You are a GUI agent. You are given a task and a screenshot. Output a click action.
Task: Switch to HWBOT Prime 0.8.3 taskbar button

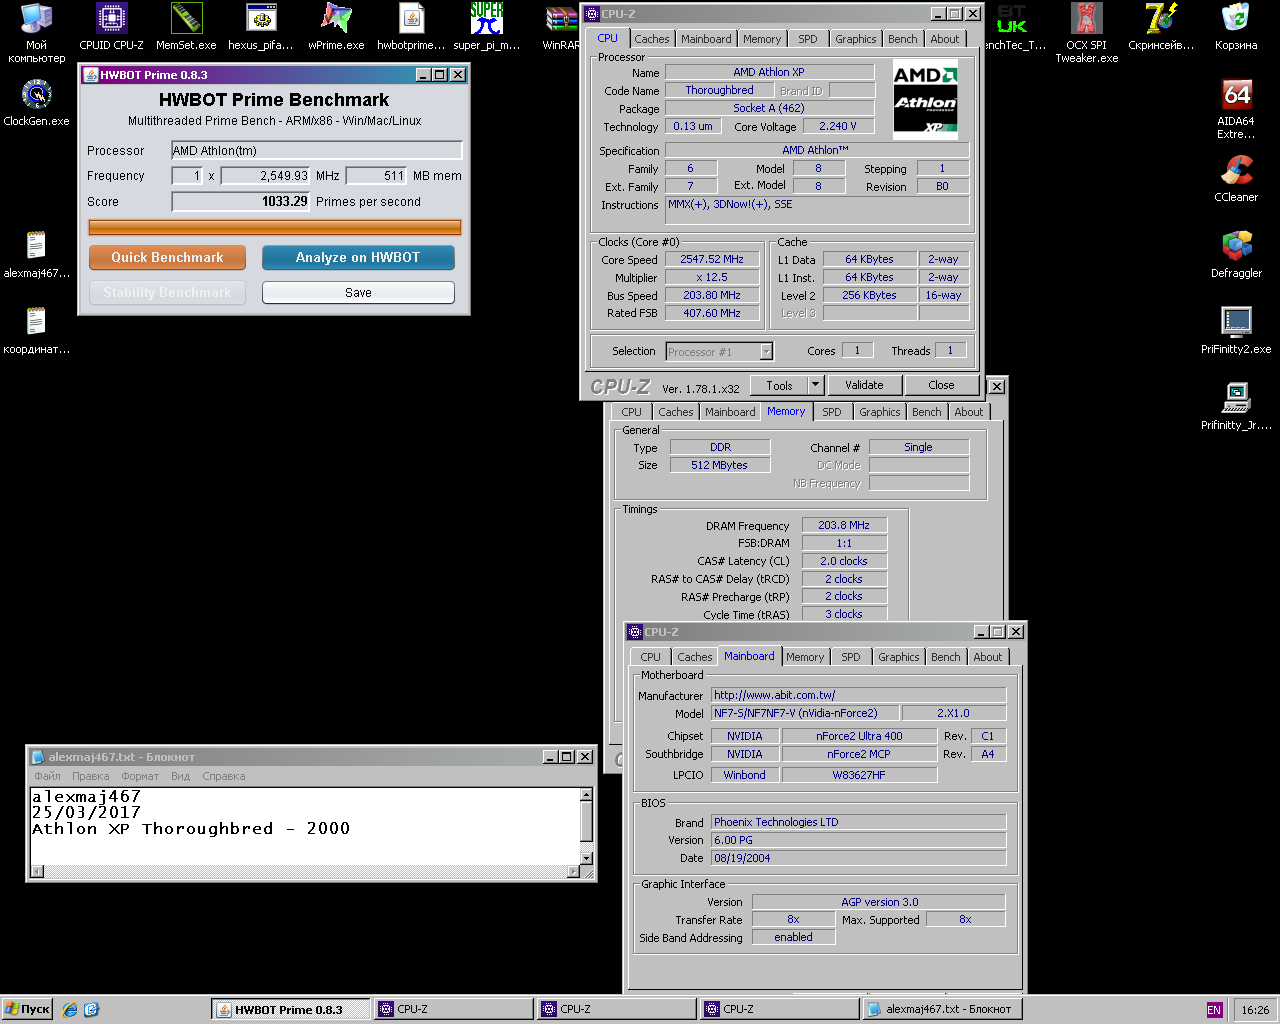pyautogui.click(x=290, y=1010)
